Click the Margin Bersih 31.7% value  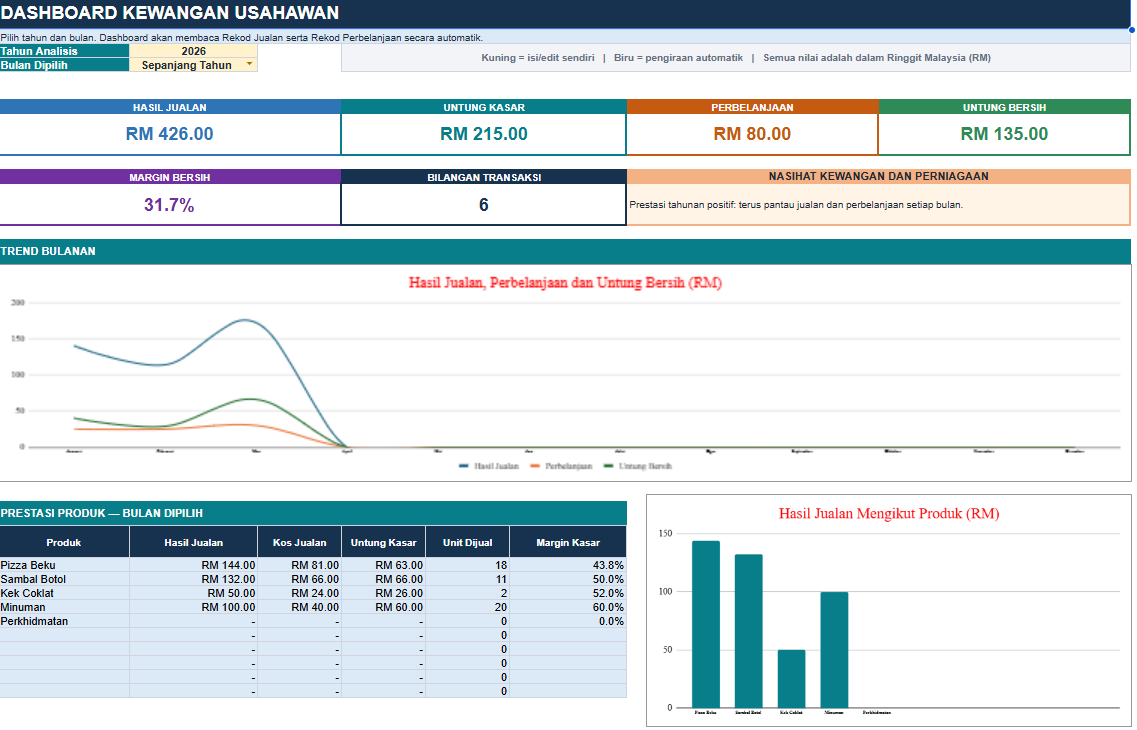[169, 205]
